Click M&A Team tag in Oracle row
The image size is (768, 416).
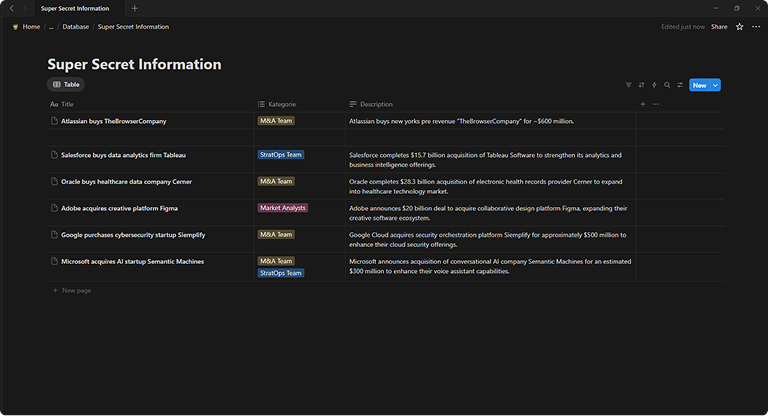pos(276,181)
